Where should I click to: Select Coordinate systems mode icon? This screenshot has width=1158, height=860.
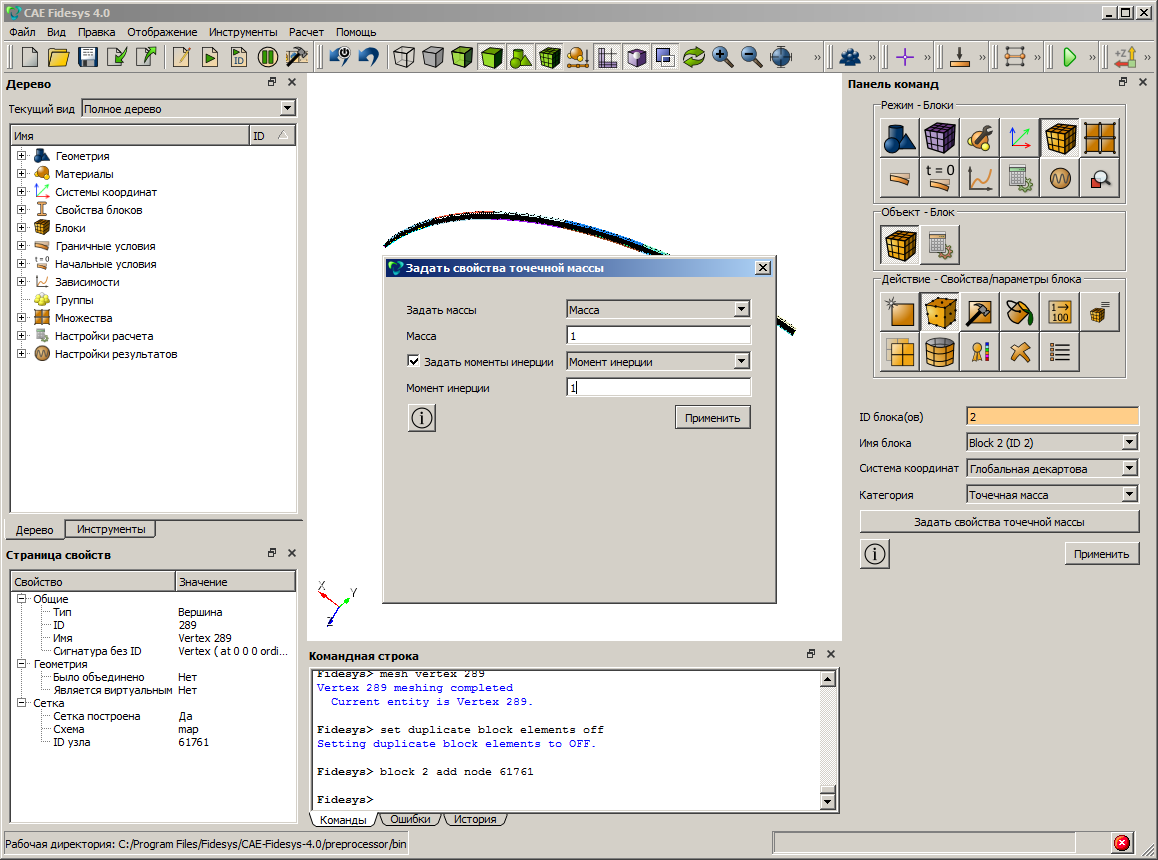(x=1020, y=138)
